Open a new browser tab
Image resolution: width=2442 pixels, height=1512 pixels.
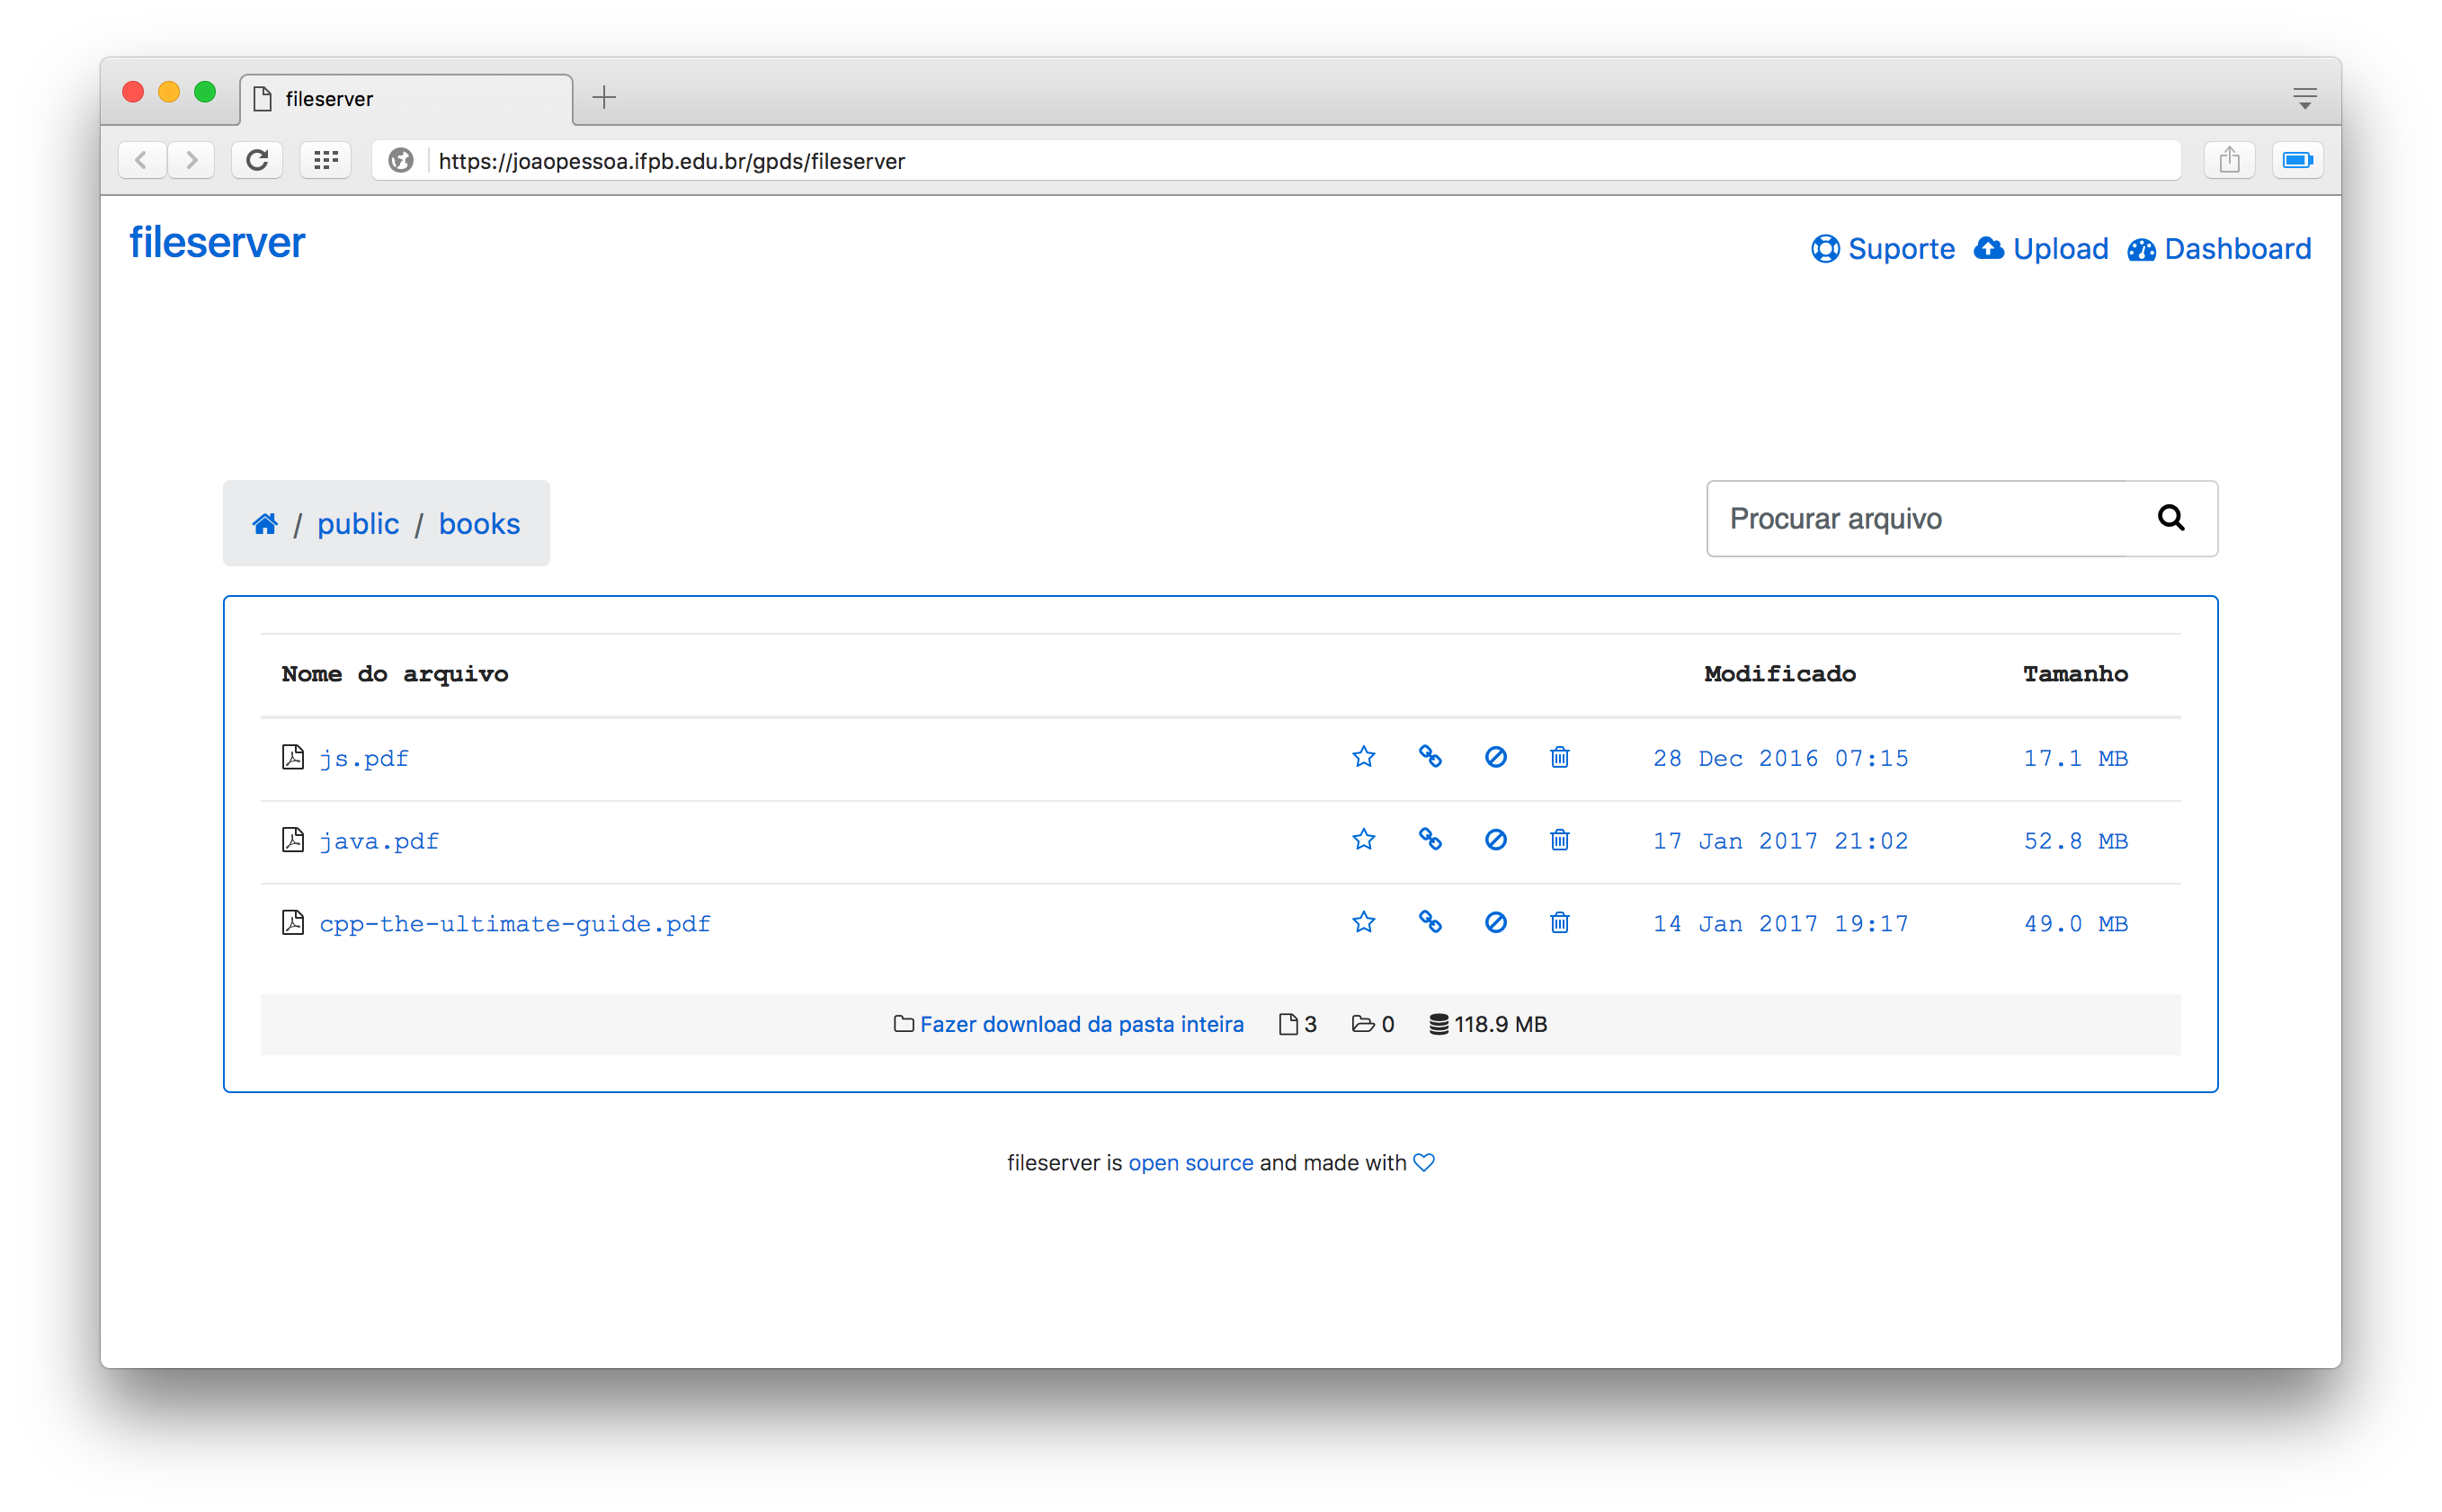click(x=604, y=97)
